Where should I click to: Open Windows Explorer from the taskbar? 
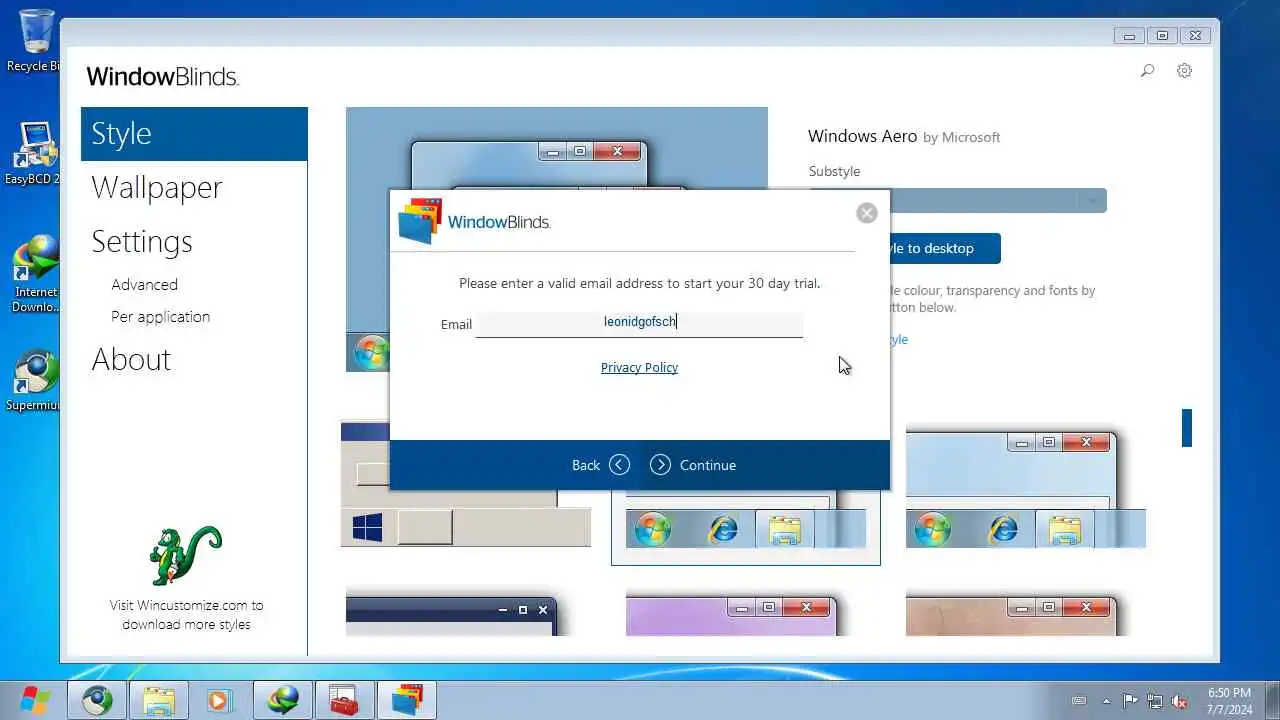tap(159, 701)
